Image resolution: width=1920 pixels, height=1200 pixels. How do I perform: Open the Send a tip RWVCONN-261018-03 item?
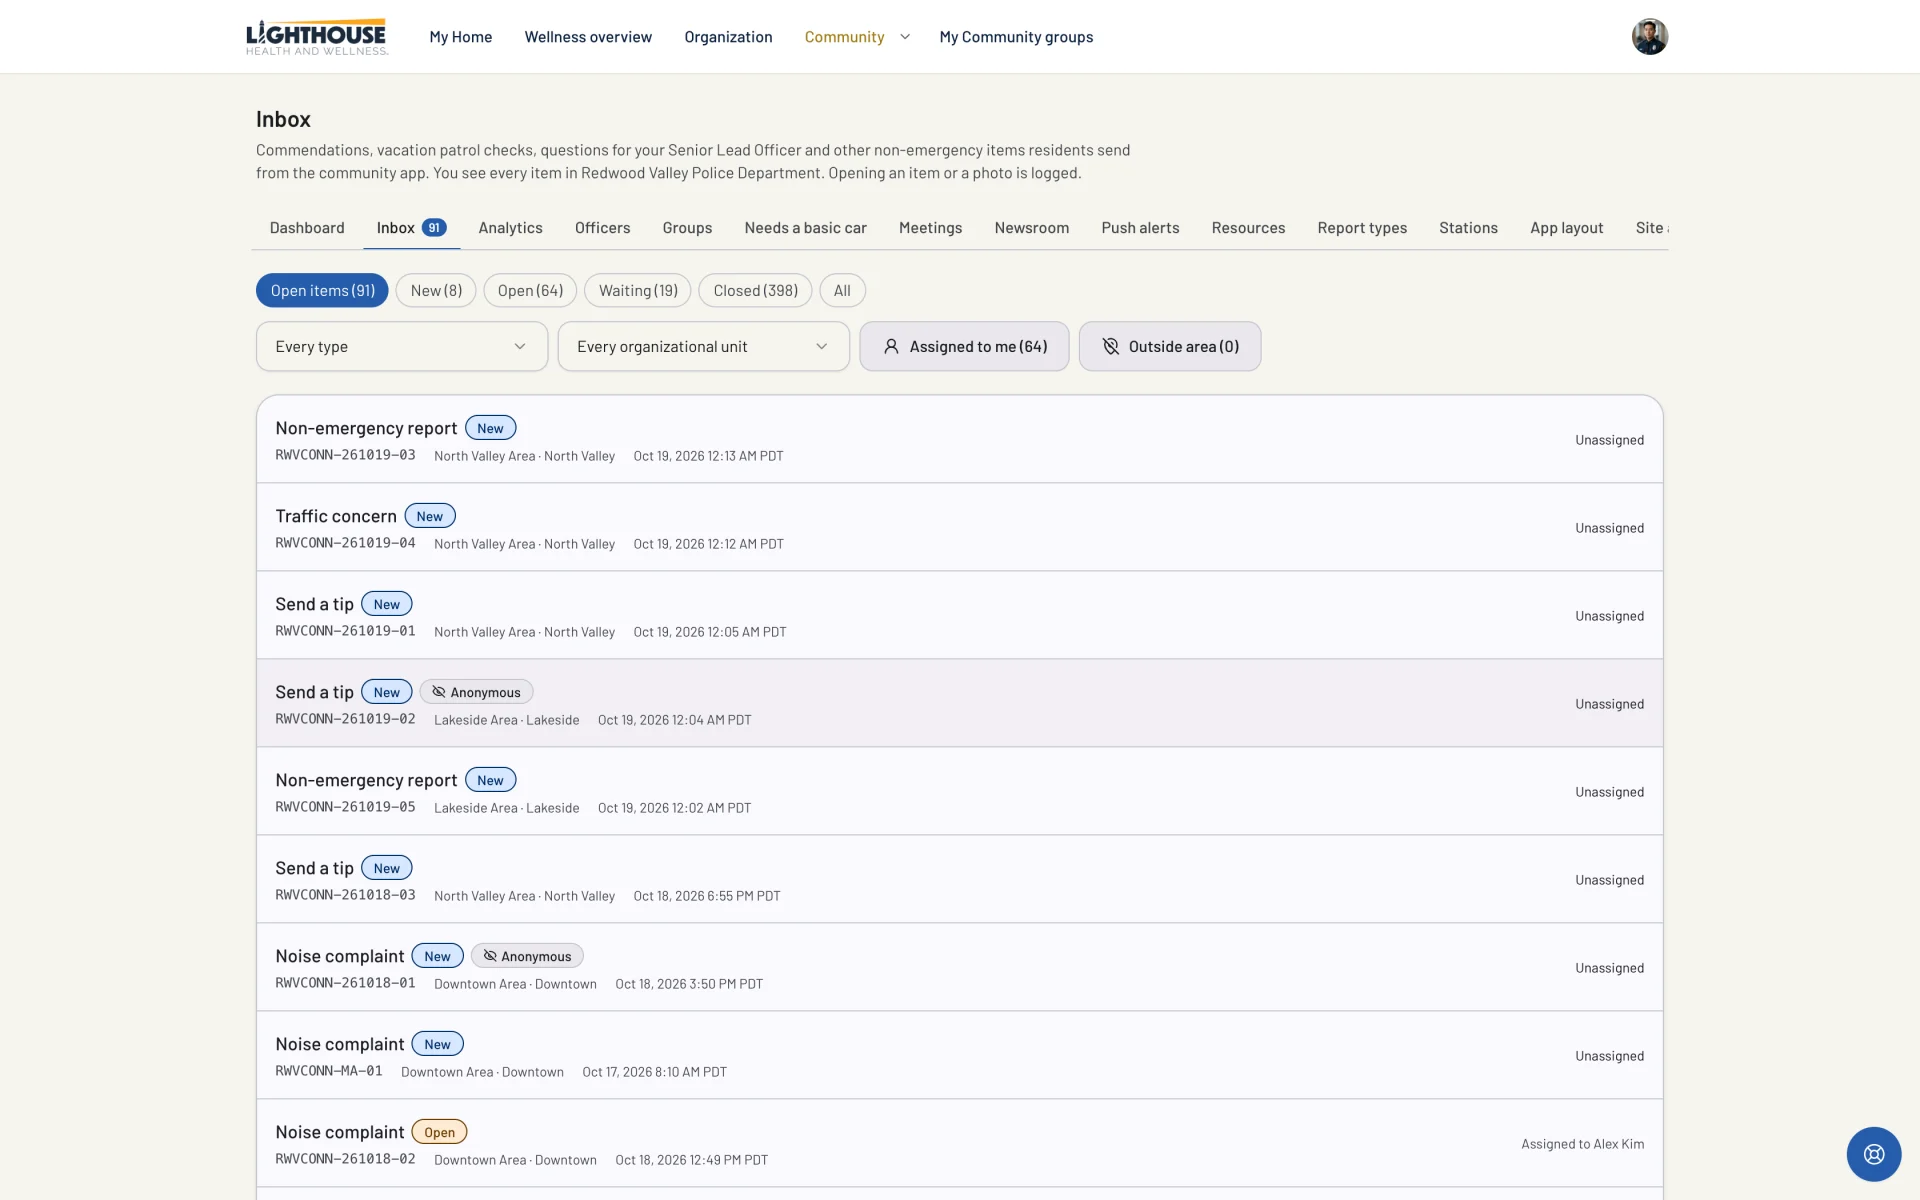[x=960, y=880]
